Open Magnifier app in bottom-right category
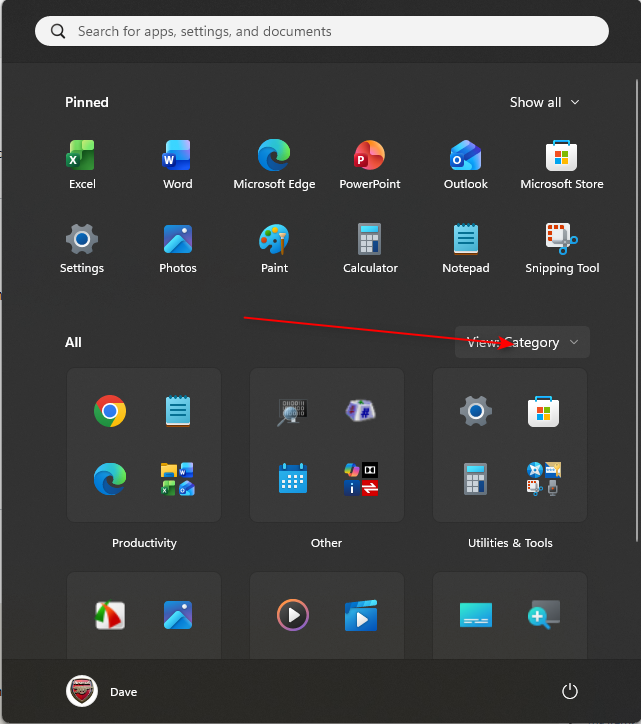 (x=544, y=615)
